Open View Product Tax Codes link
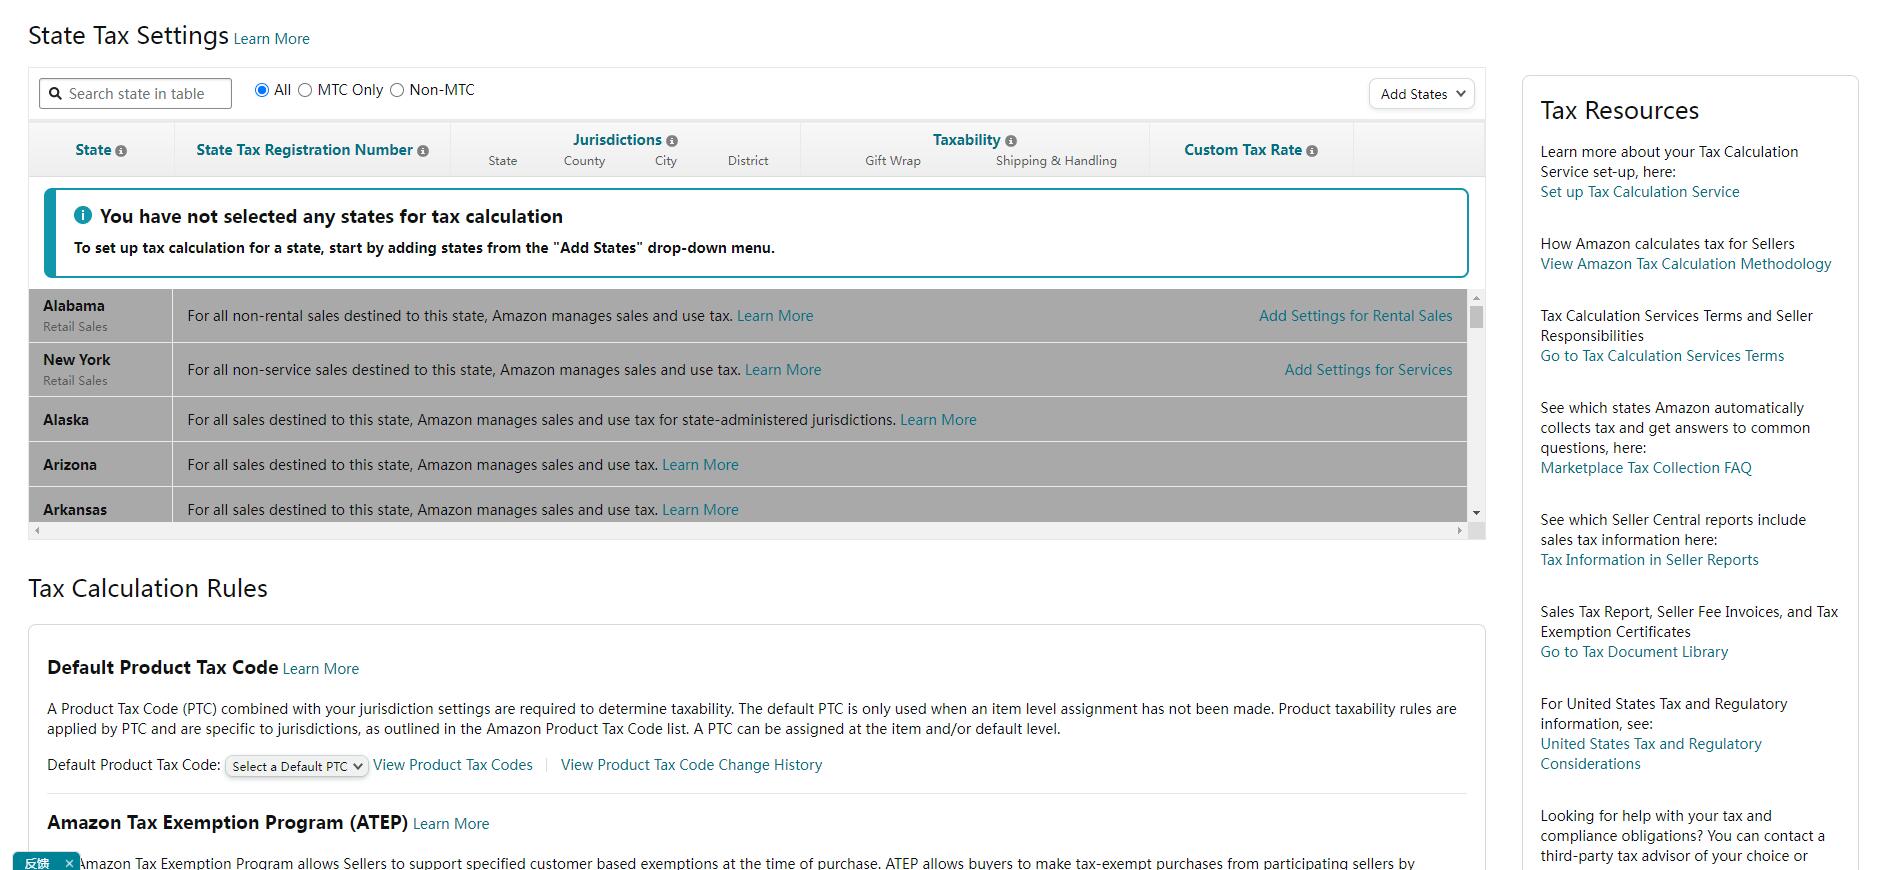Image resolution: width=1888 pixels, height=870 pixels. coord(453,765)
